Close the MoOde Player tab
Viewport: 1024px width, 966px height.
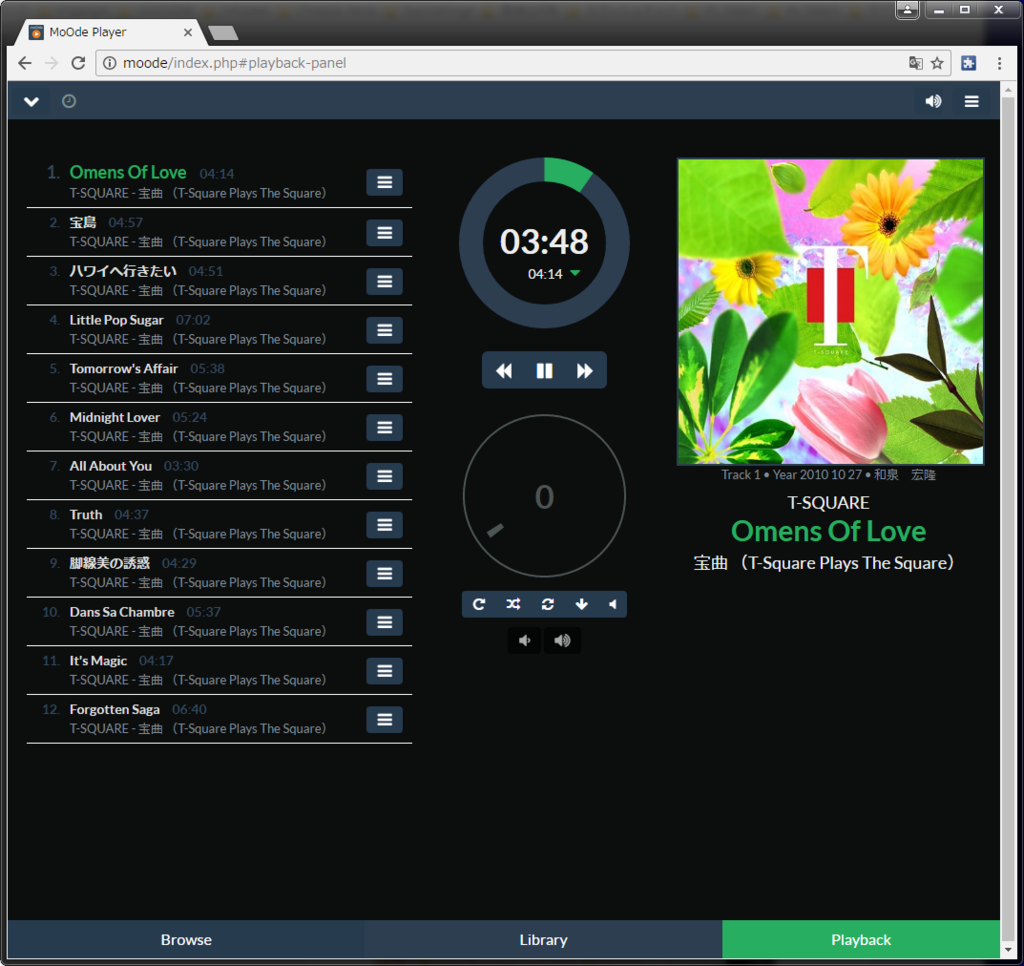[x=187, y=32]
